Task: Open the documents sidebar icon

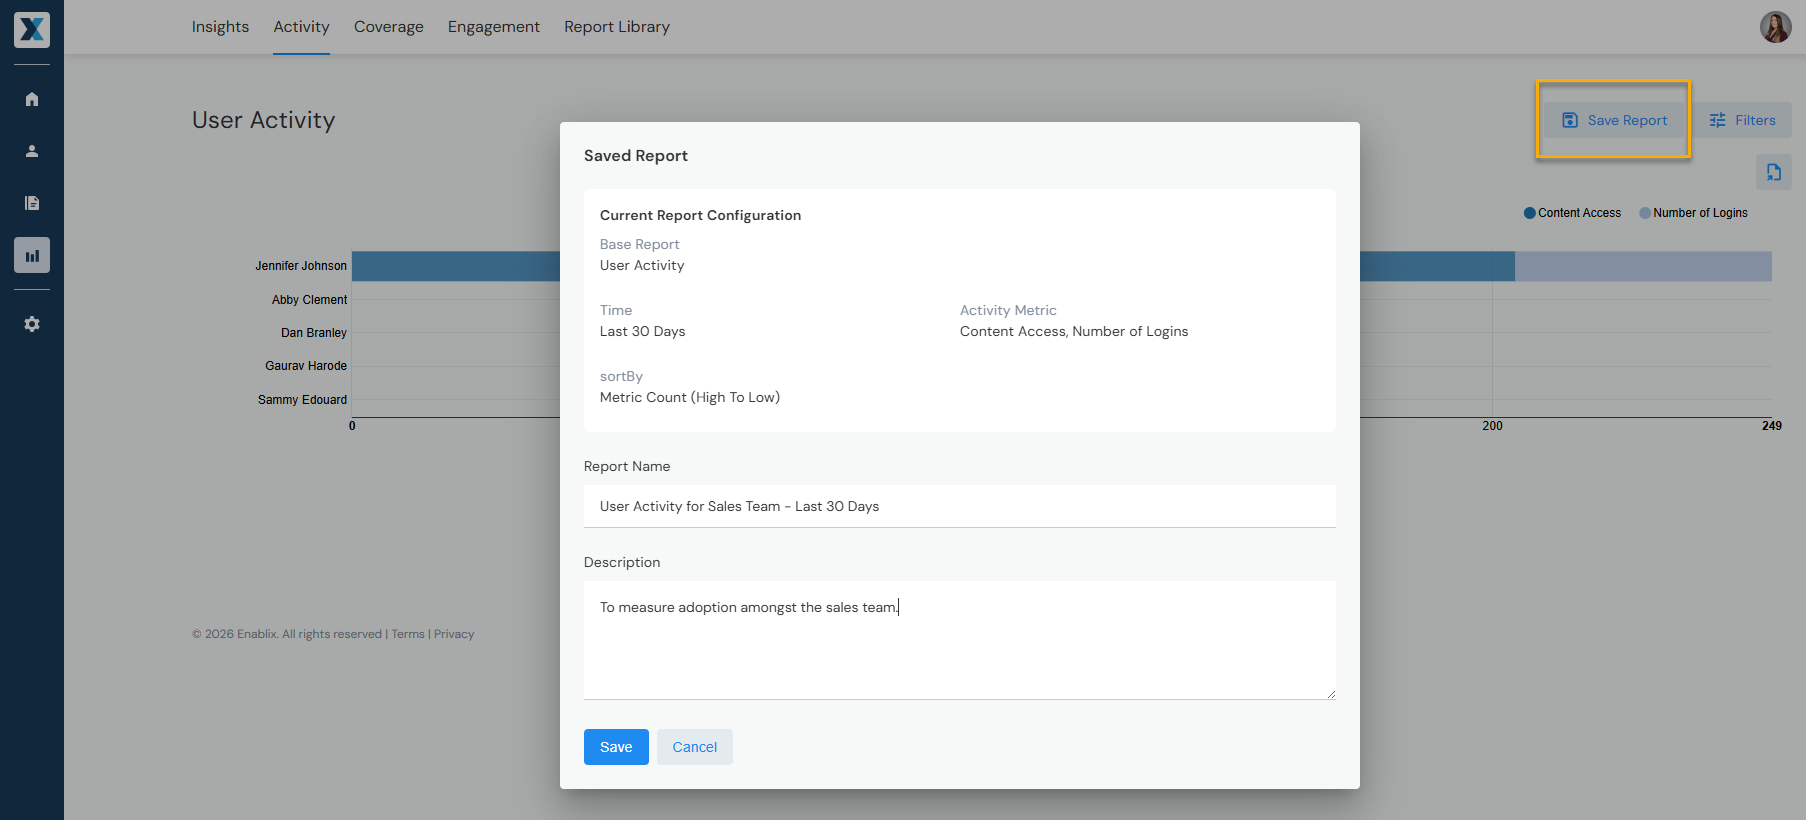Action: pos(32,203)
